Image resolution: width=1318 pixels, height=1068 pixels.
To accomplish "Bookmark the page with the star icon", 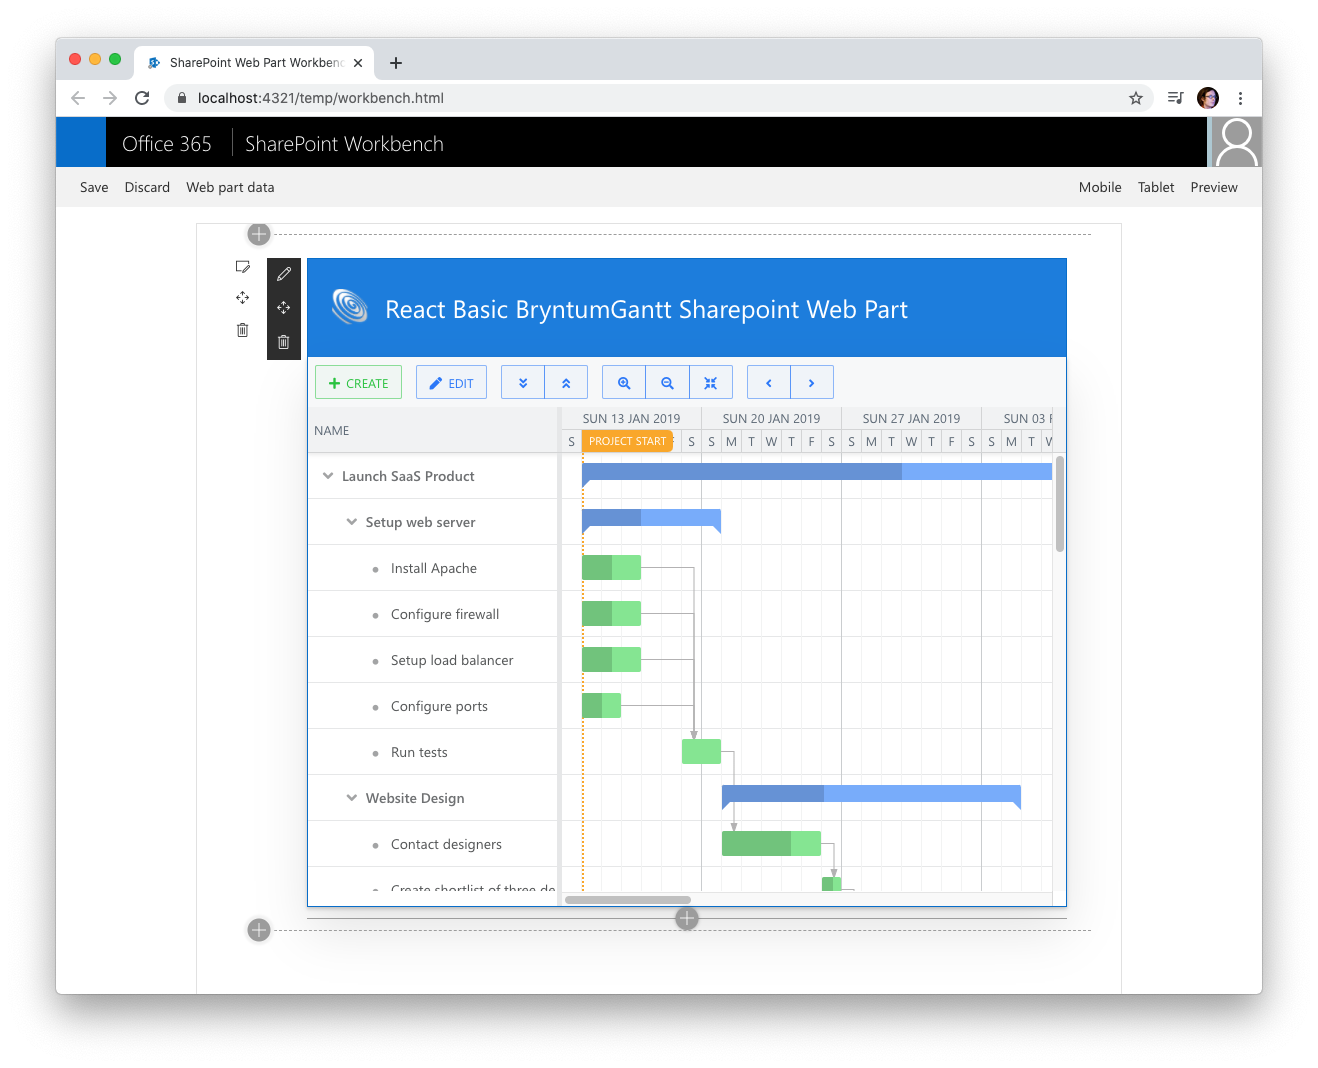I will coord(1136,98).
